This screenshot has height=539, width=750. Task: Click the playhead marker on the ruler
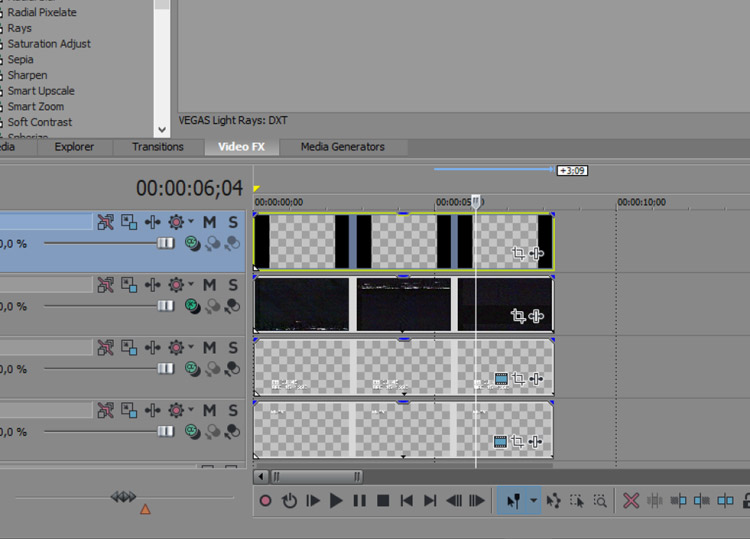(476, 201)
